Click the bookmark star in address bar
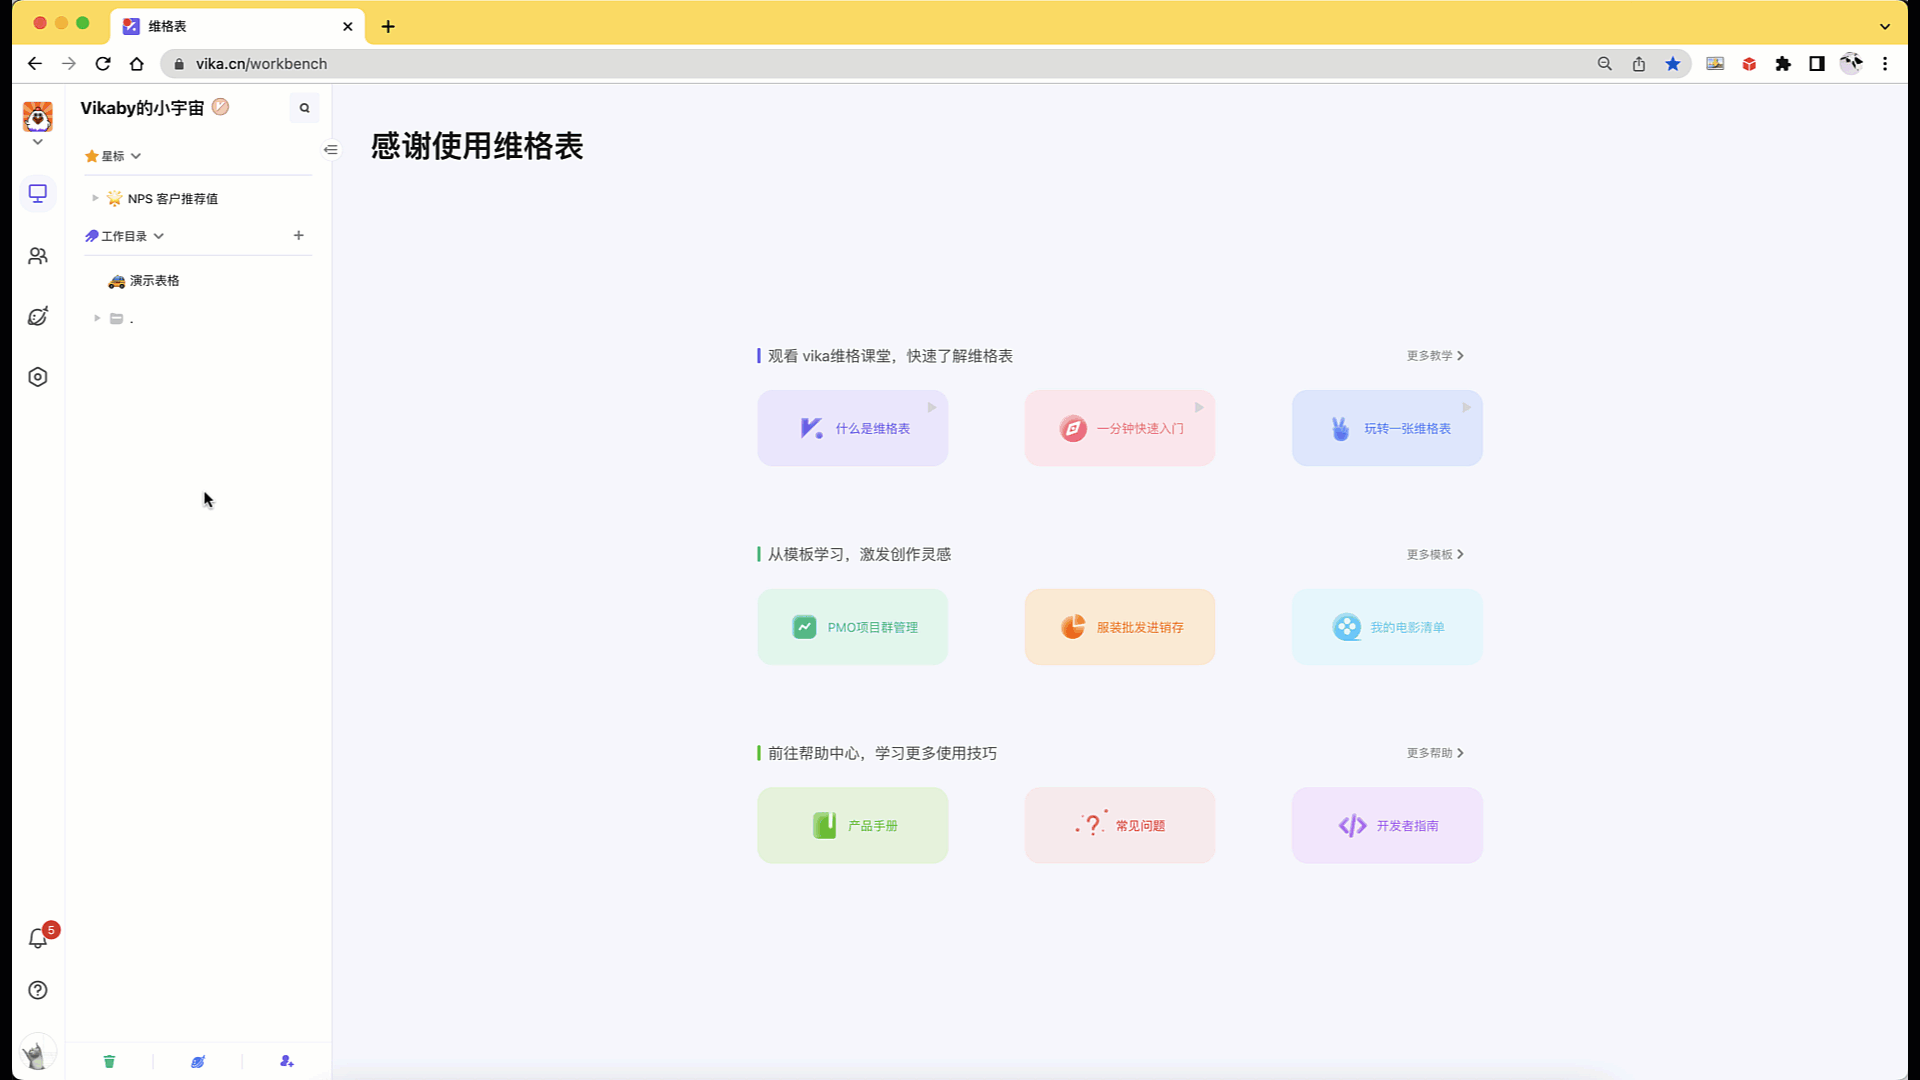 pos(1673,63)
